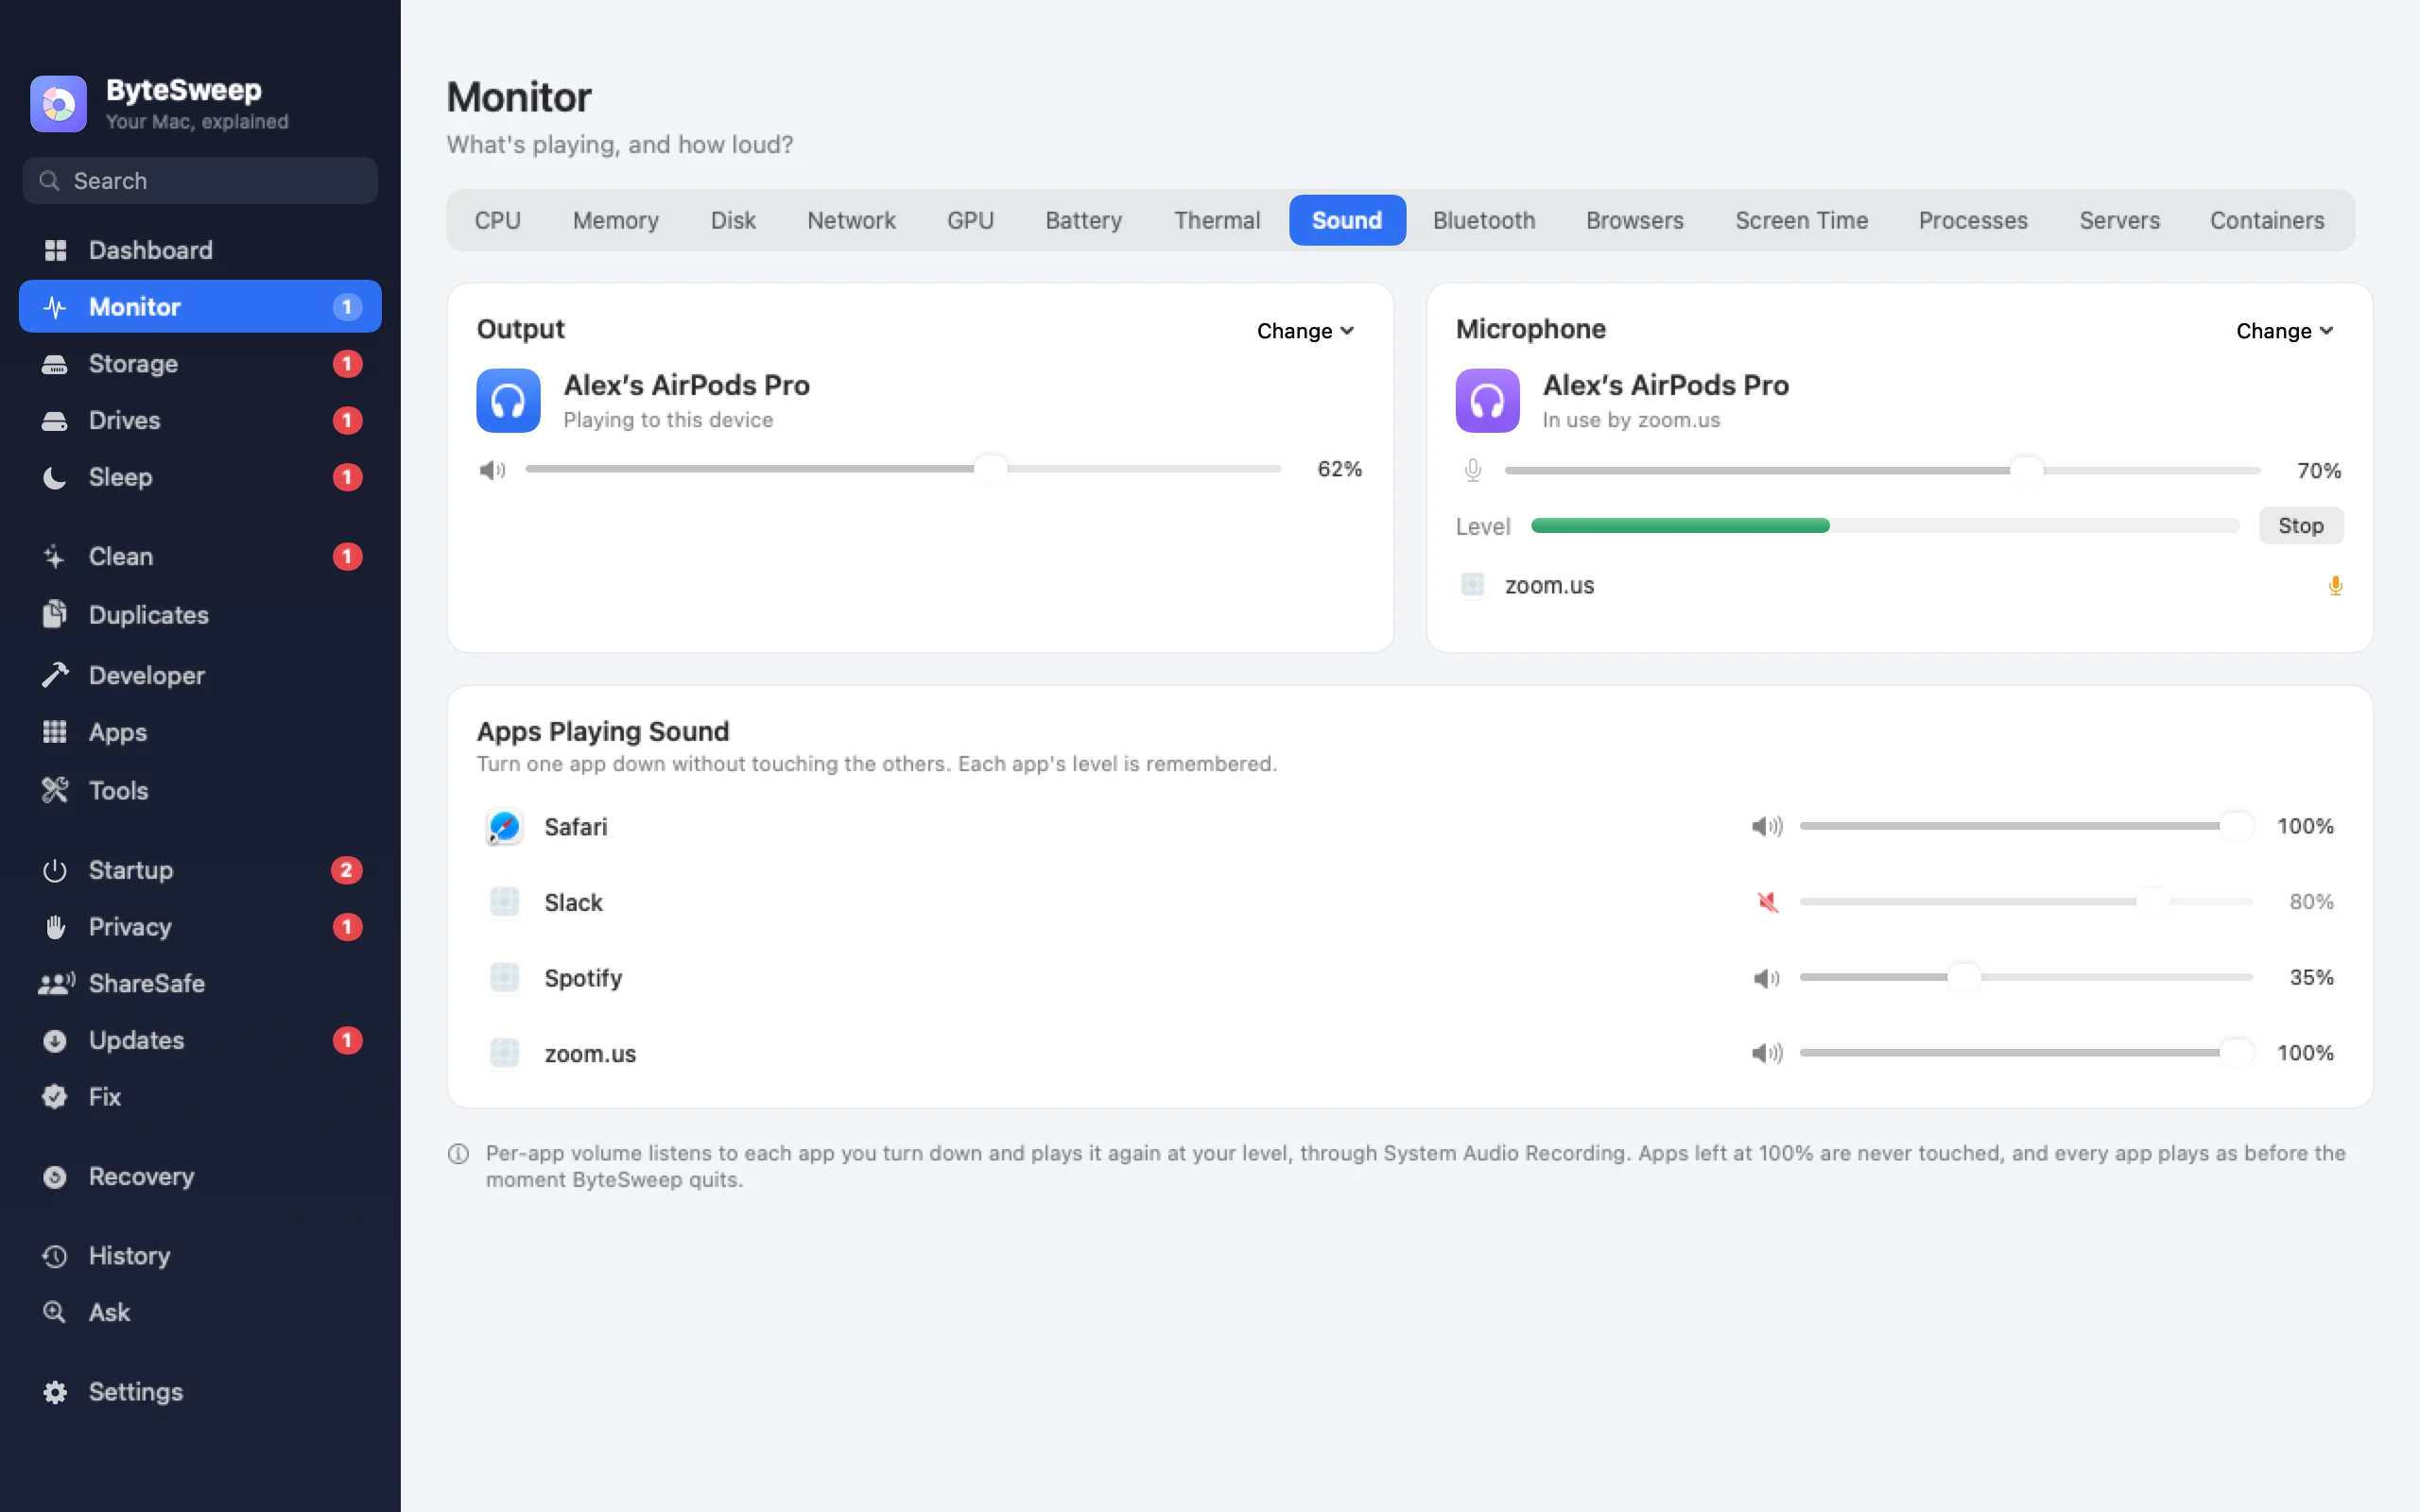
Task: Switch to the Bluetooth tab
Action: pos(1484,220)
